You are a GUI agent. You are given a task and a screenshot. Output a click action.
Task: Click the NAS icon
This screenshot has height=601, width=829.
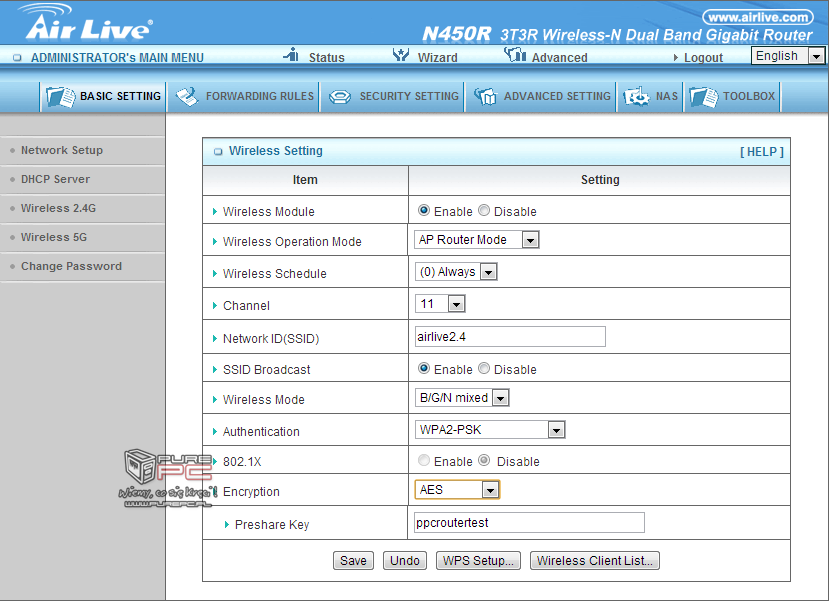pos(636,97)
